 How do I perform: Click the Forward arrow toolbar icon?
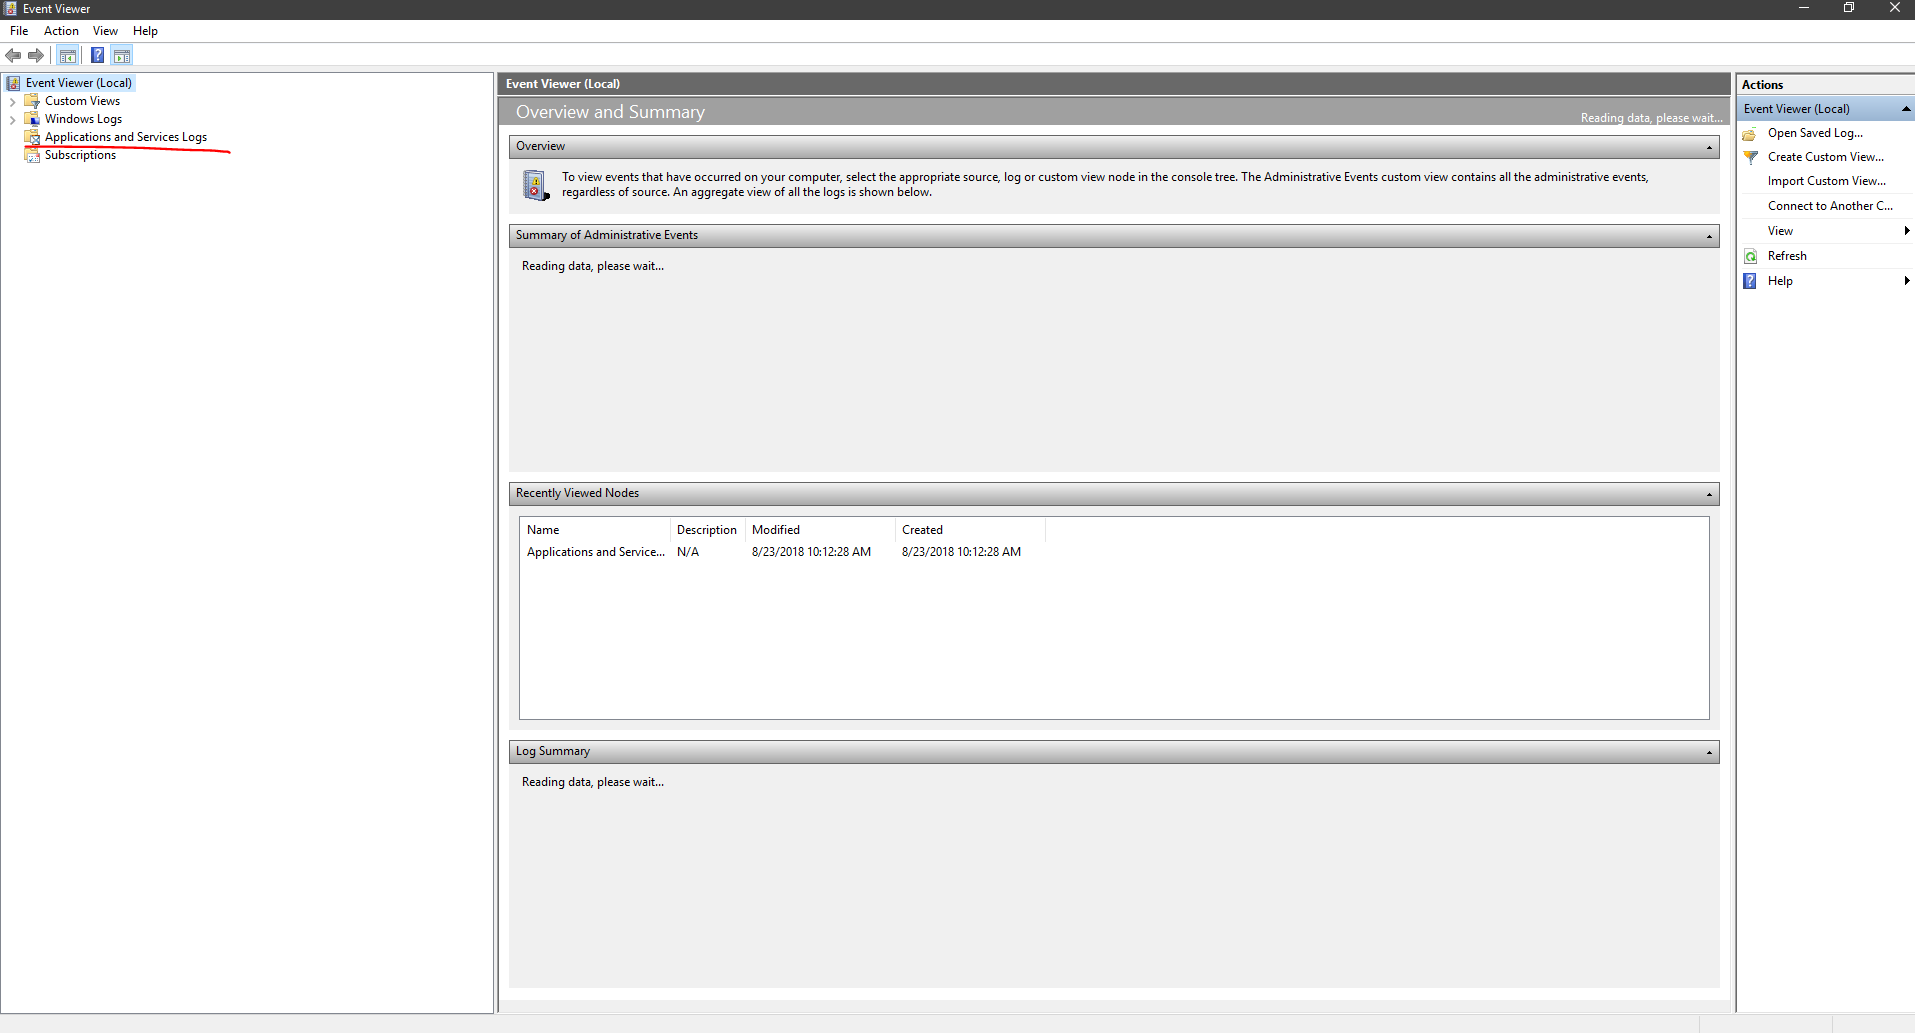click(x=36, y=56)
